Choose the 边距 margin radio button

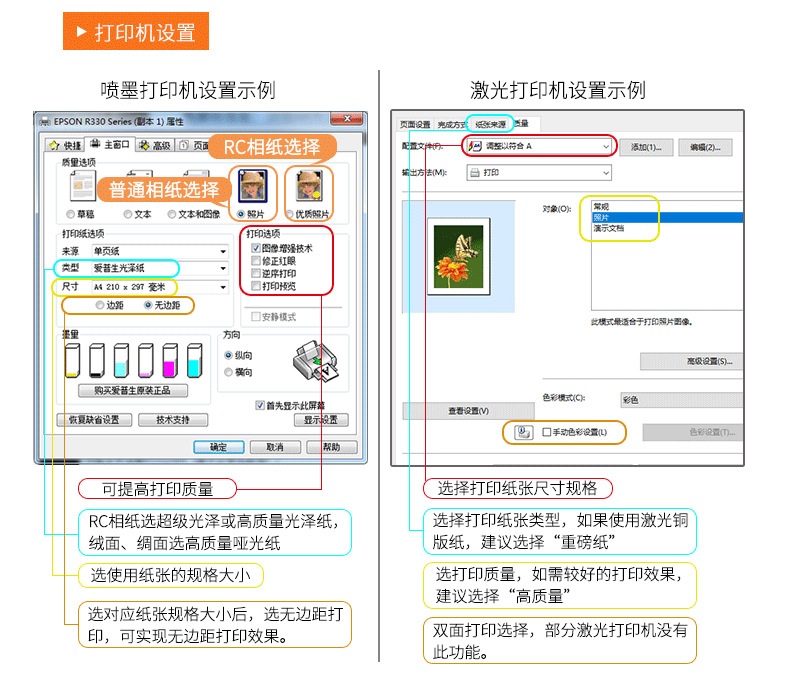[100, 305]
